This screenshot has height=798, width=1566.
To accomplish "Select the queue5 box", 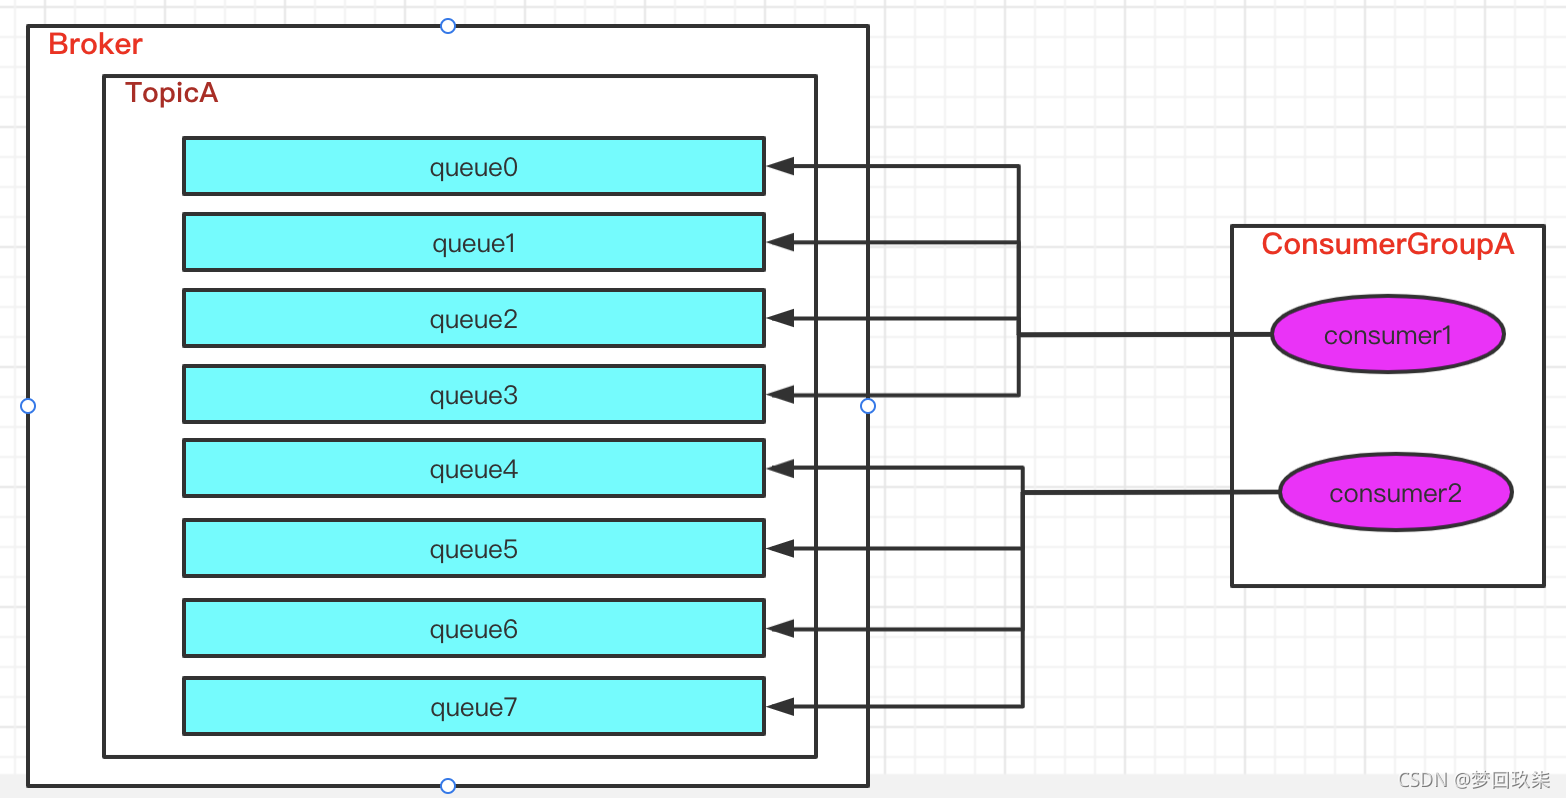I will pos(473,548).
